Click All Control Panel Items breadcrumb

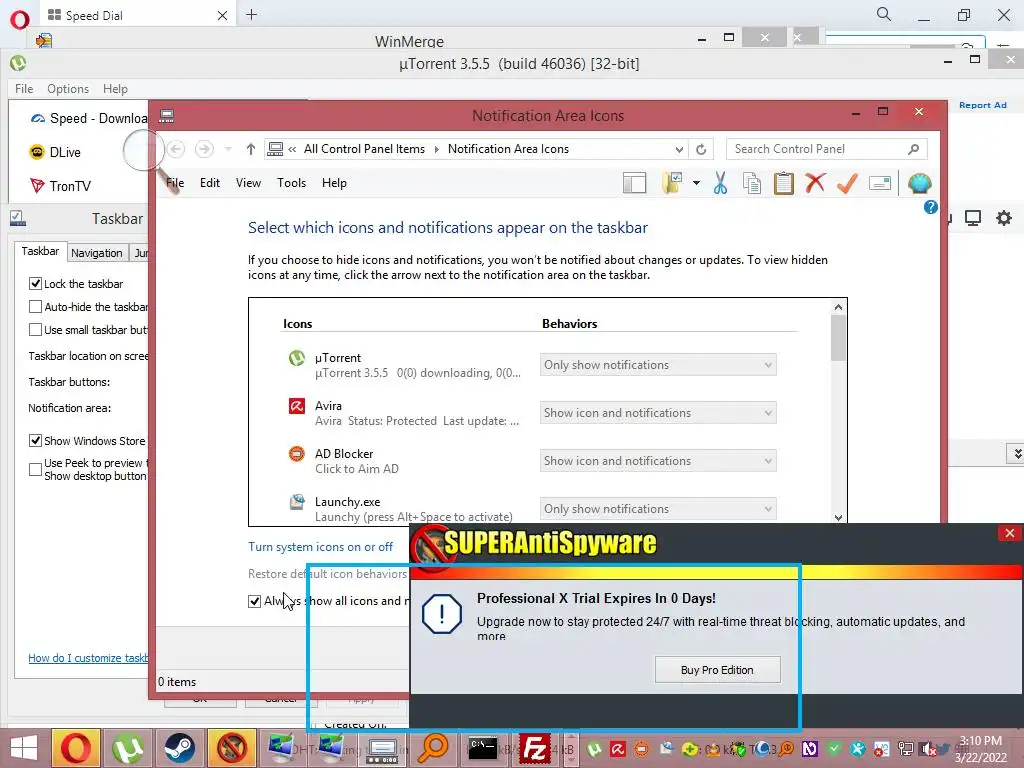coord(364,150)
